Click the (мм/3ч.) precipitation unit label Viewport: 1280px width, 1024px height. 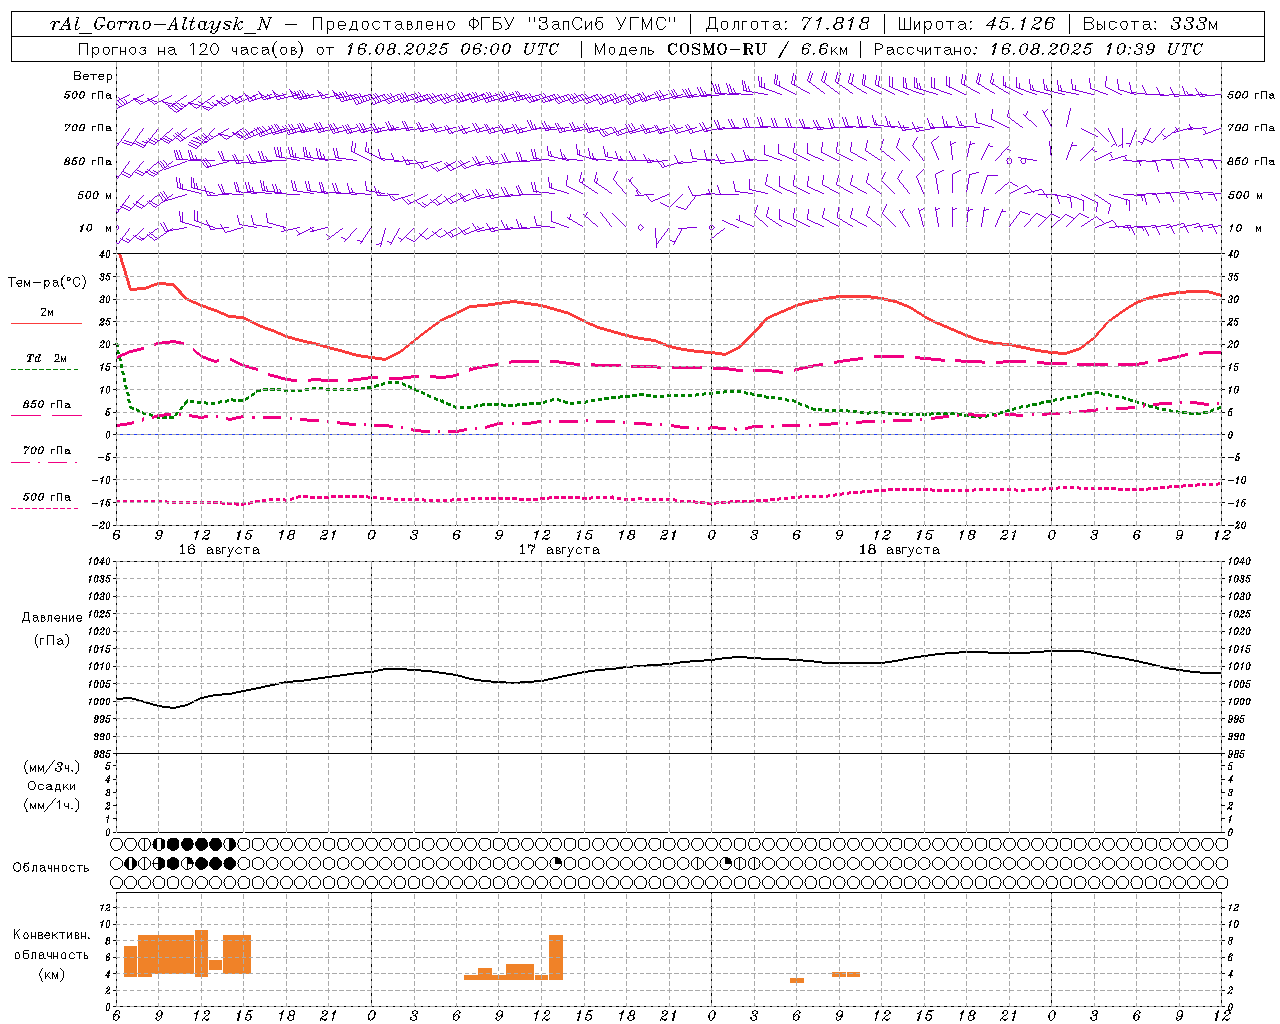pos(52,767)
